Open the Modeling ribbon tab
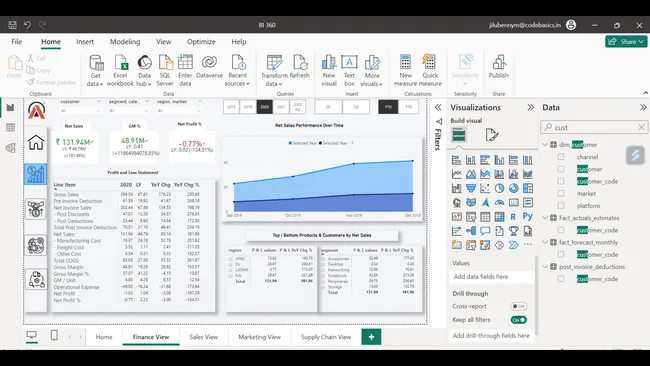 (x=125, y=41)
